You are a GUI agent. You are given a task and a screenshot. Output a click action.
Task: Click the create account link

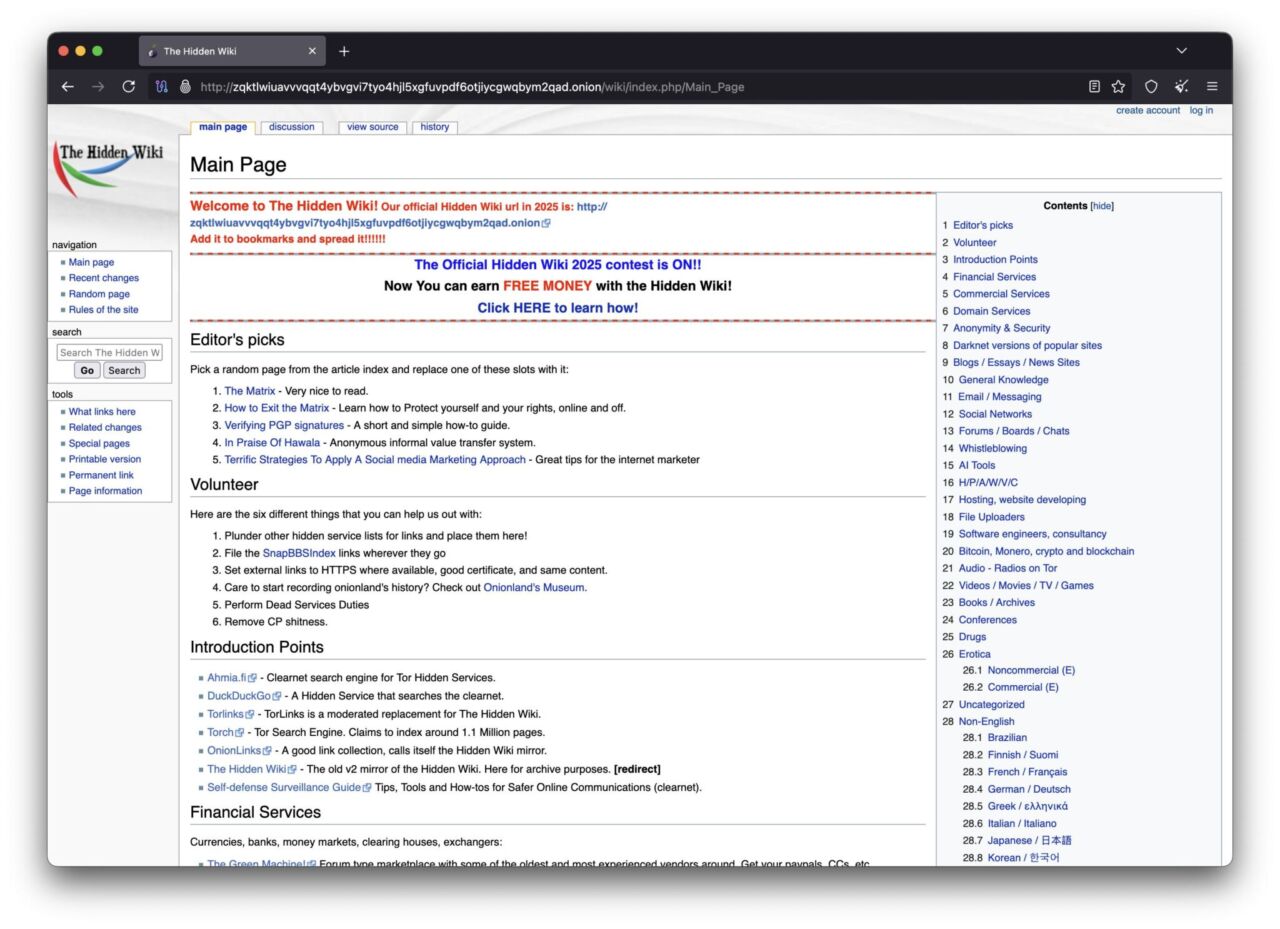pos(1146,110)
